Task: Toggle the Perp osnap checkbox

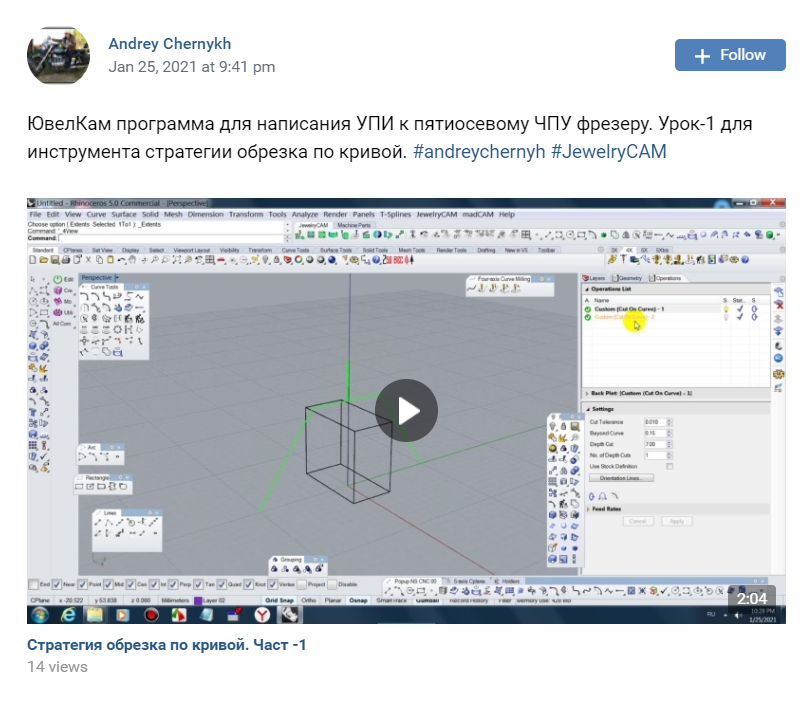Action: [x=173, y=584]
